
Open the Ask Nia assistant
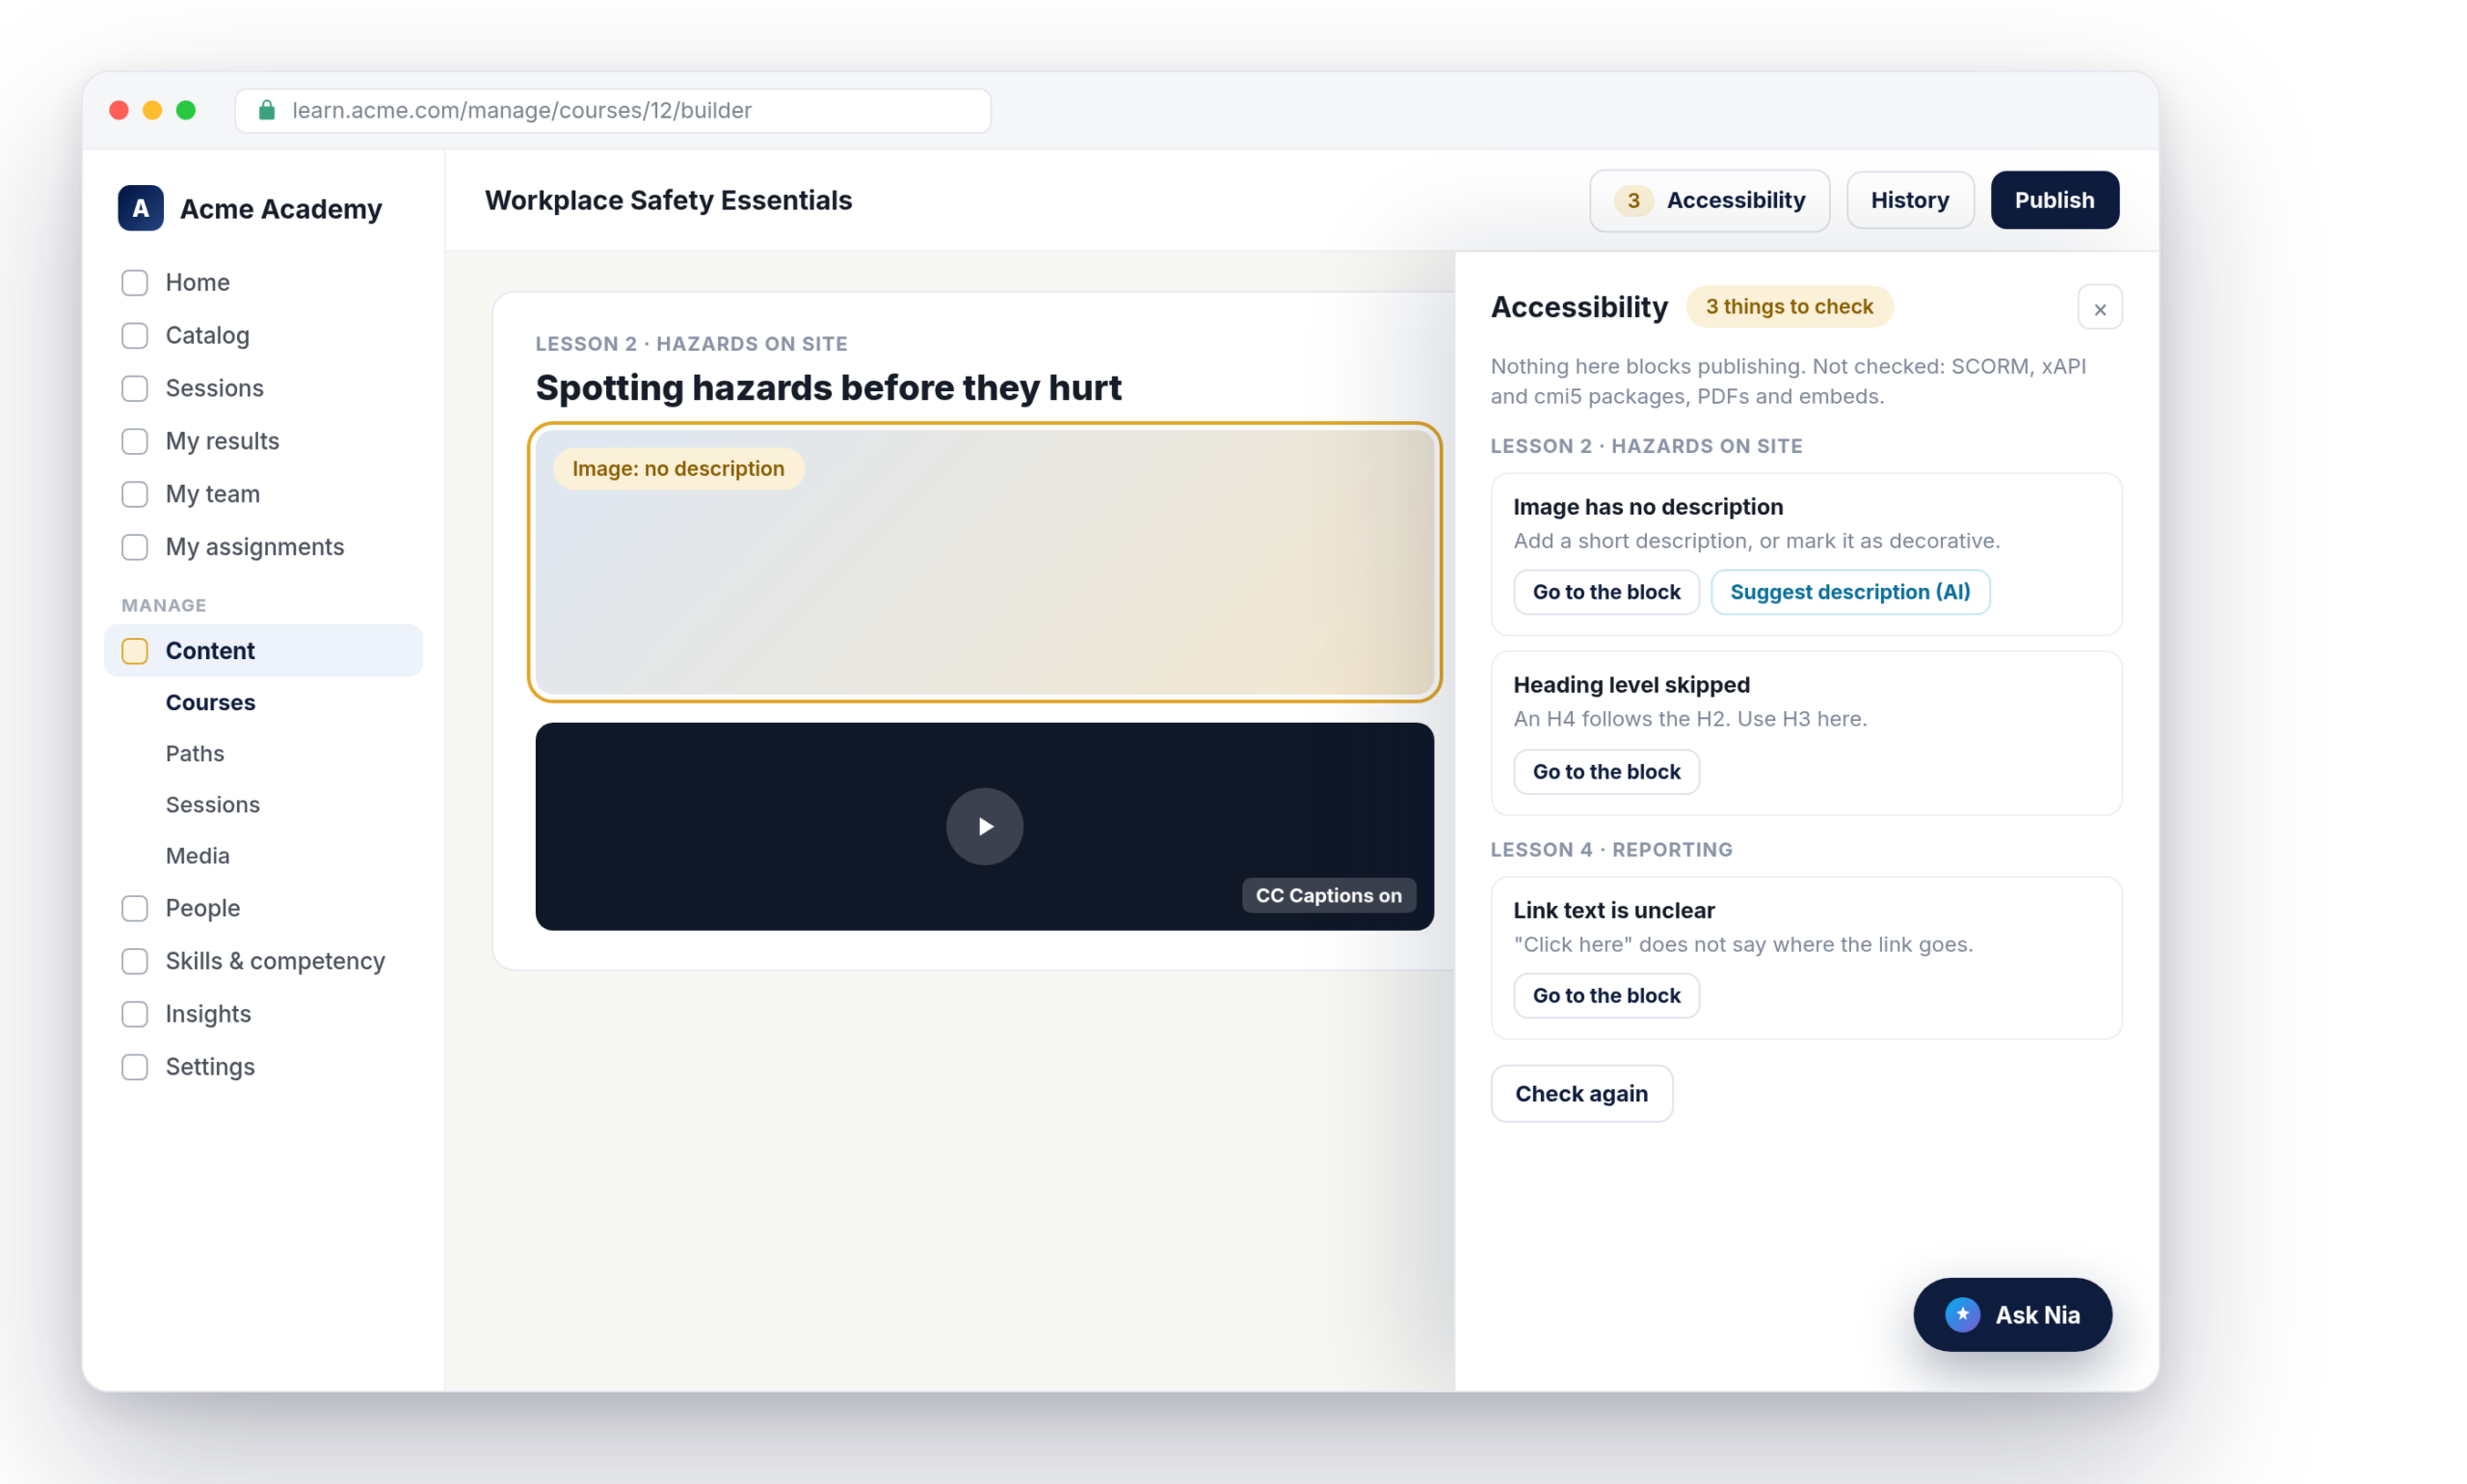click(2013, 1316)
